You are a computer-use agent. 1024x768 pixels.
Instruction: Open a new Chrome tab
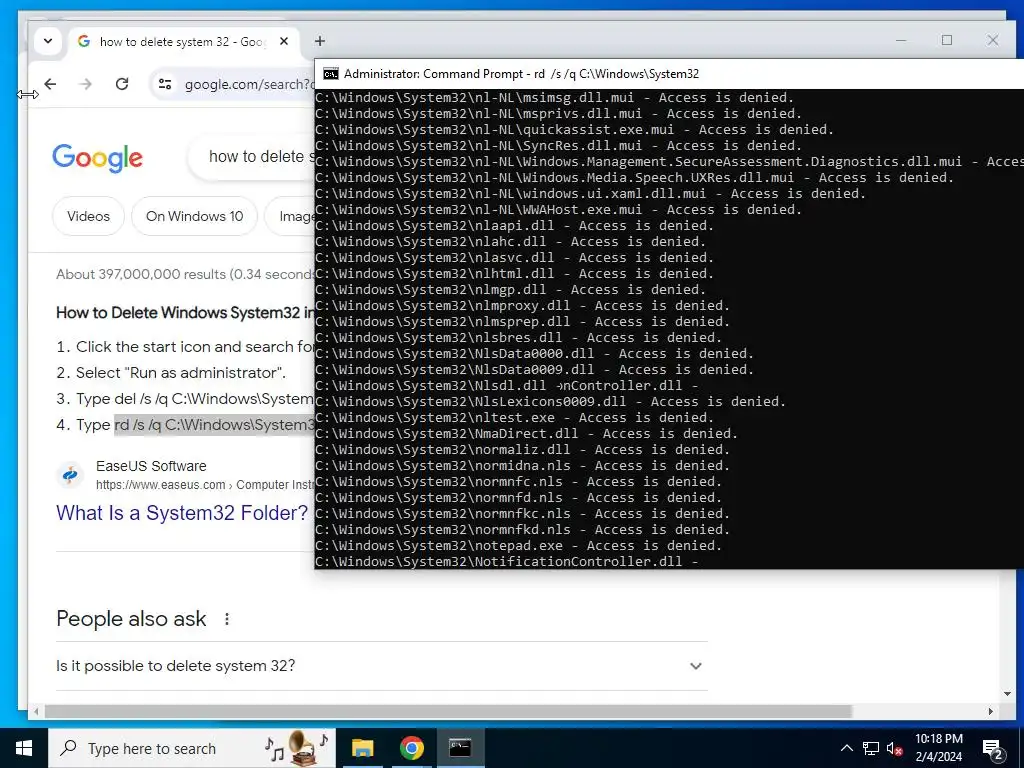tap(319, 41)
